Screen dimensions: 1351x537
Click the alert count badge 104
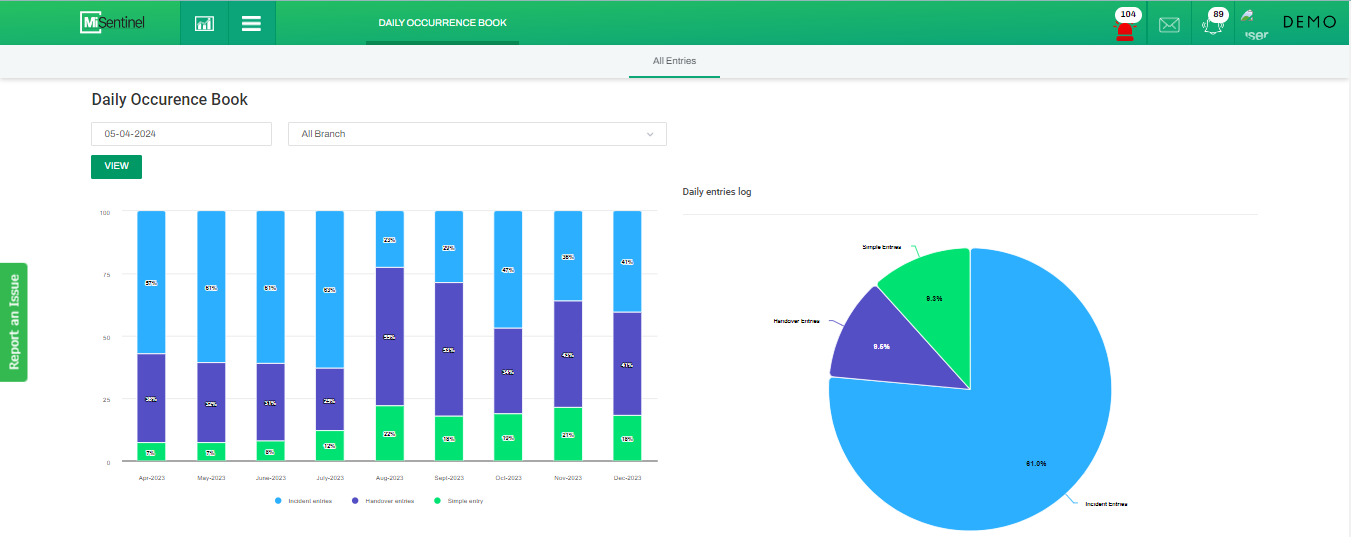click(1128, 14)
